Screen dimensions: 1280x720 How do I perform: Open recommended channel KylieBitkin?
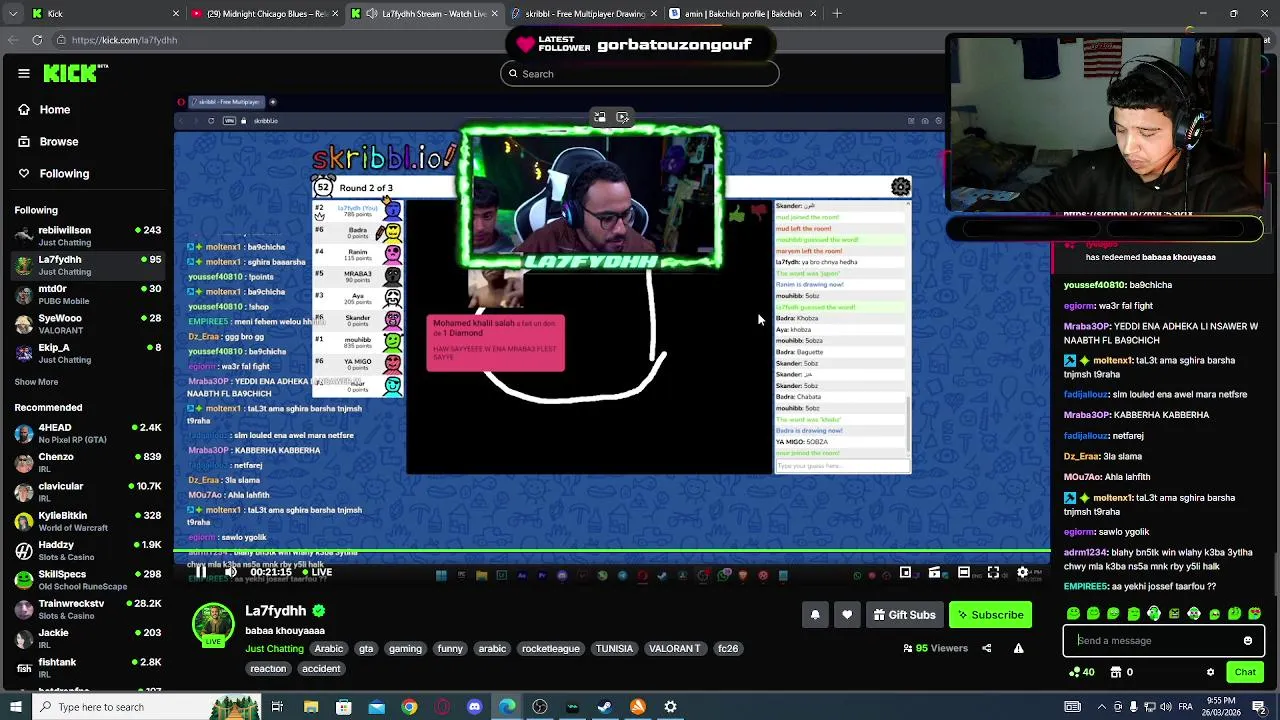87,521
